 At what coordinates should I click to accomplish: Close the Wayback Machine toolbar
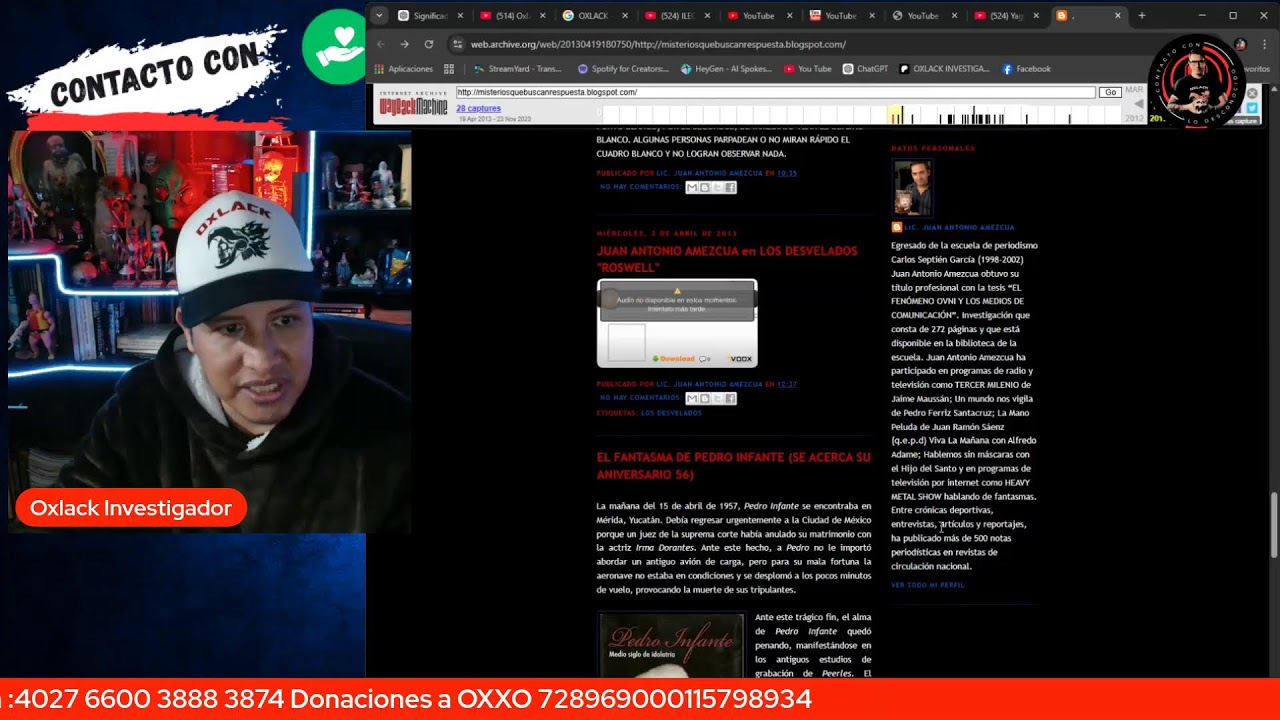(1252, 93)
